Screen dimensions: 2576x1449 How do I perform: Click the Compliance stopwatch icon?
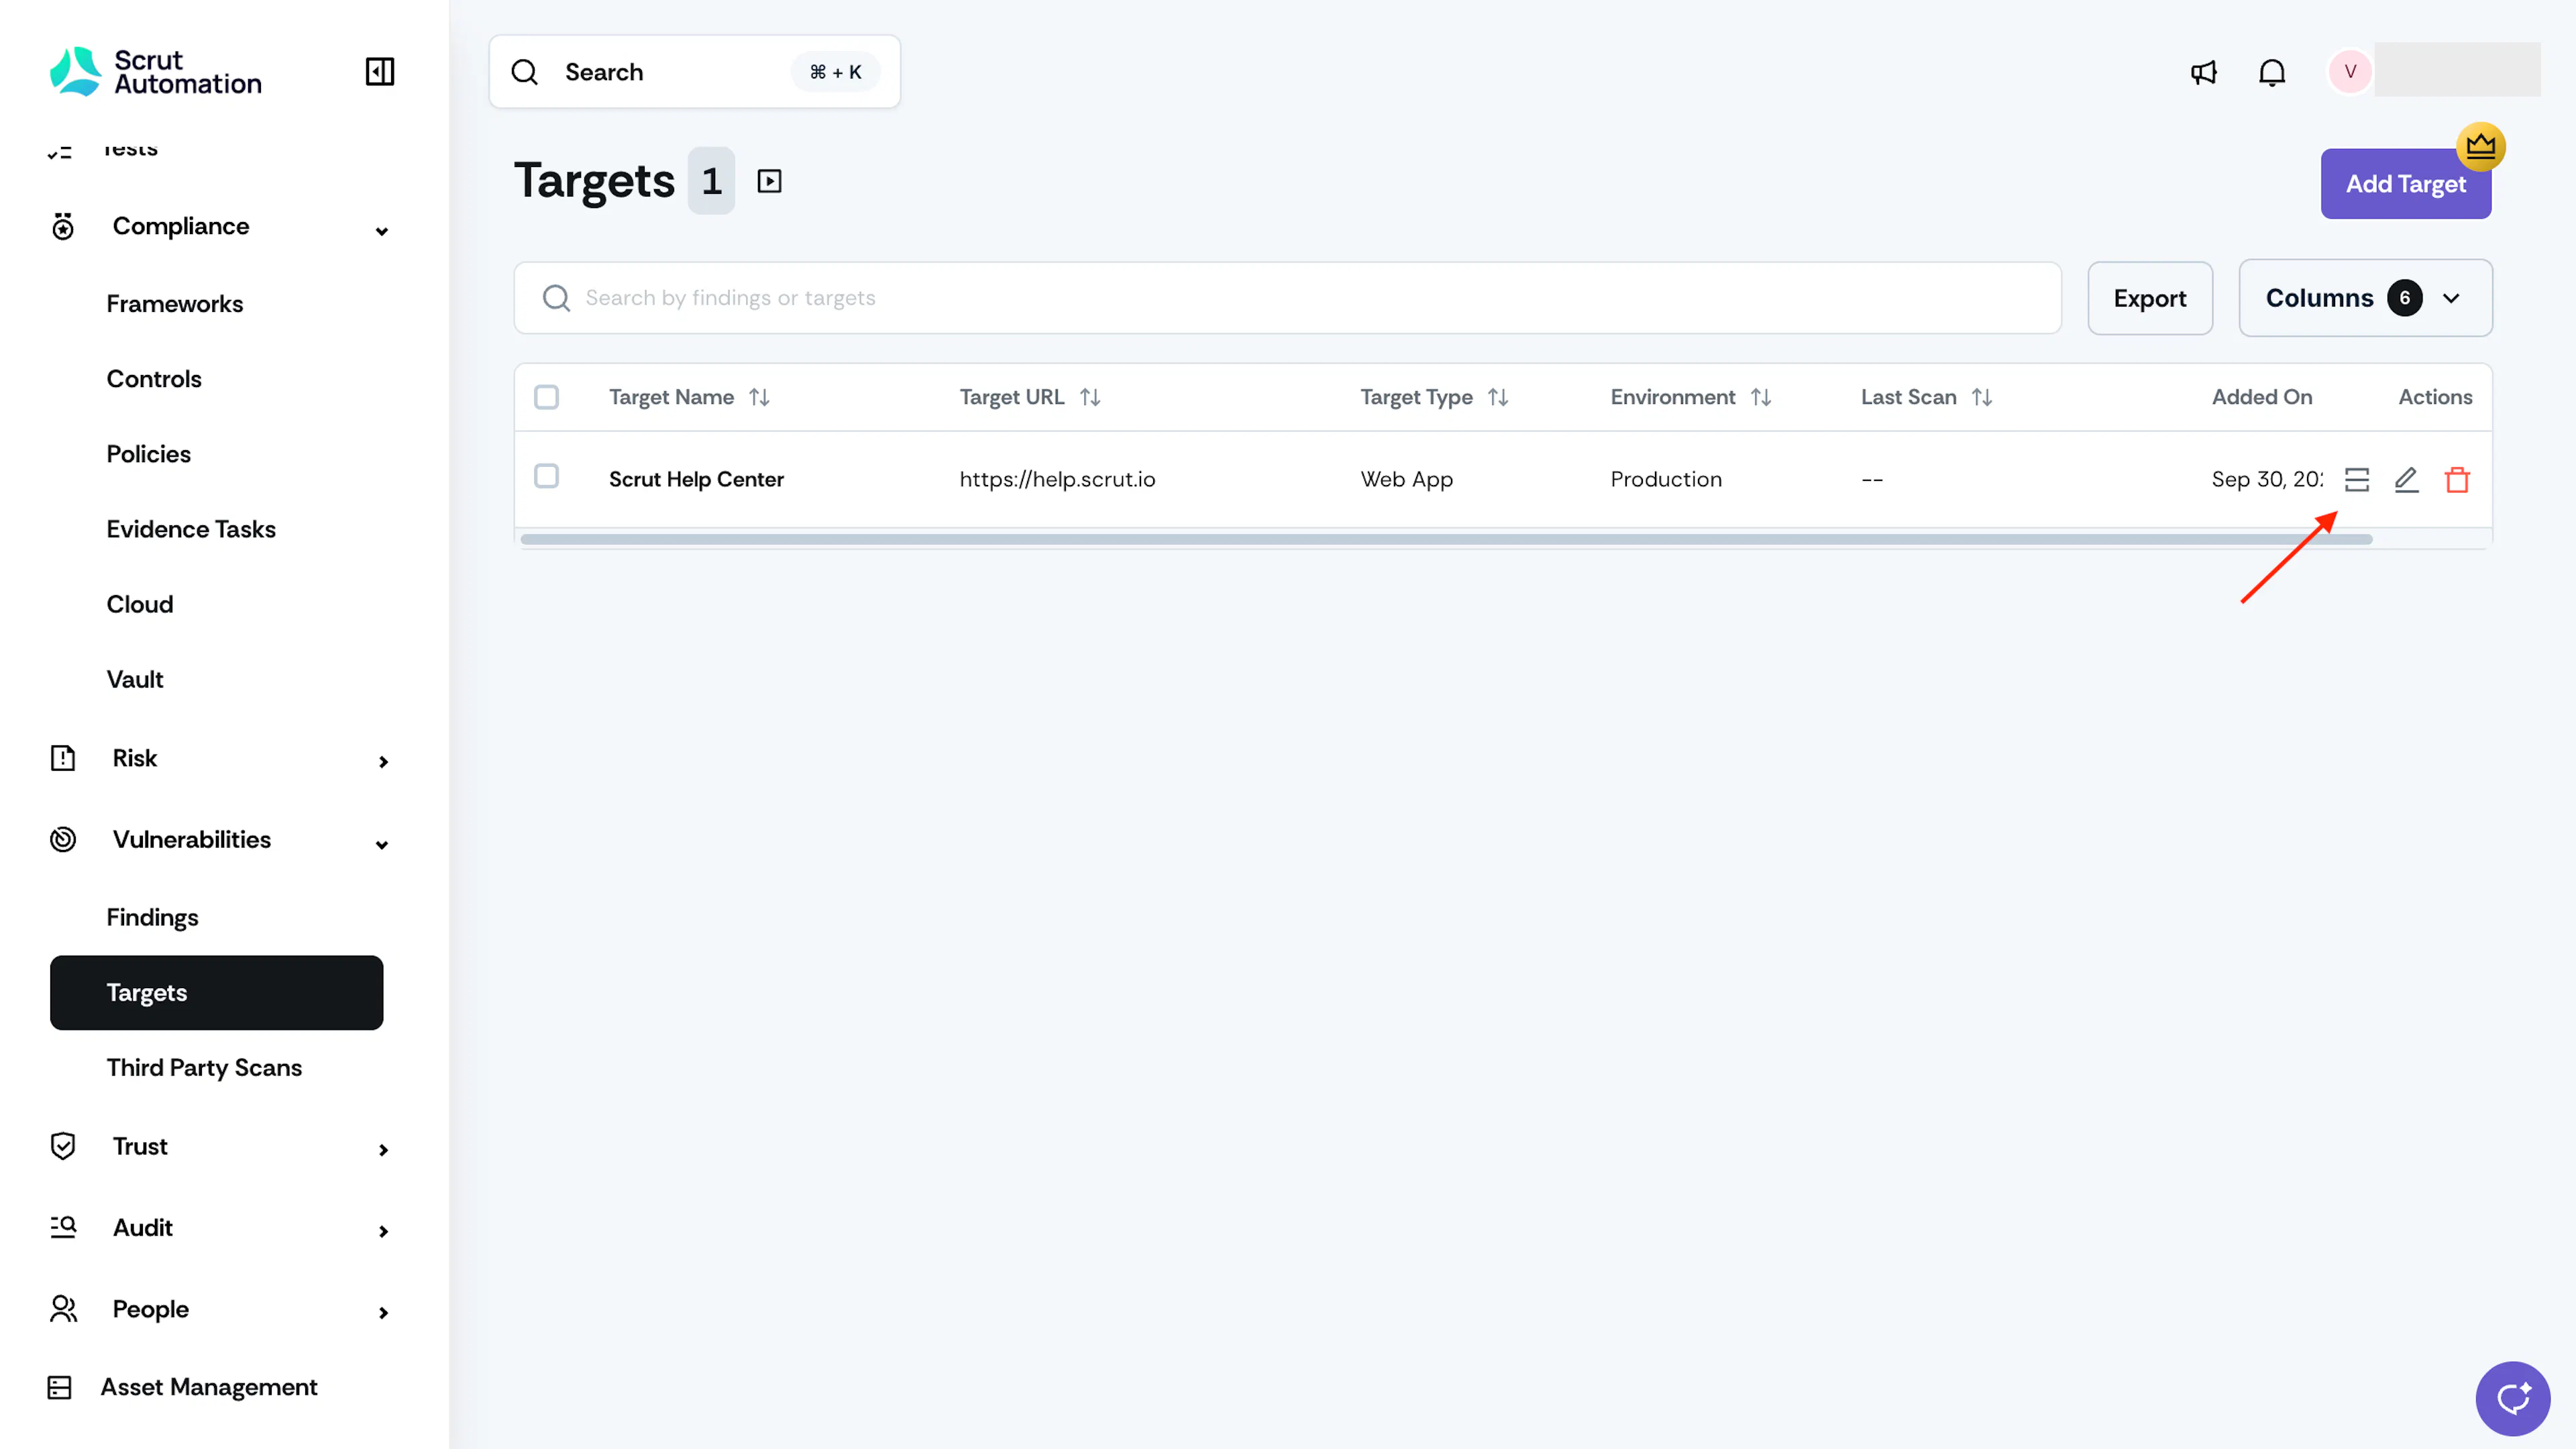pos(63,227)
